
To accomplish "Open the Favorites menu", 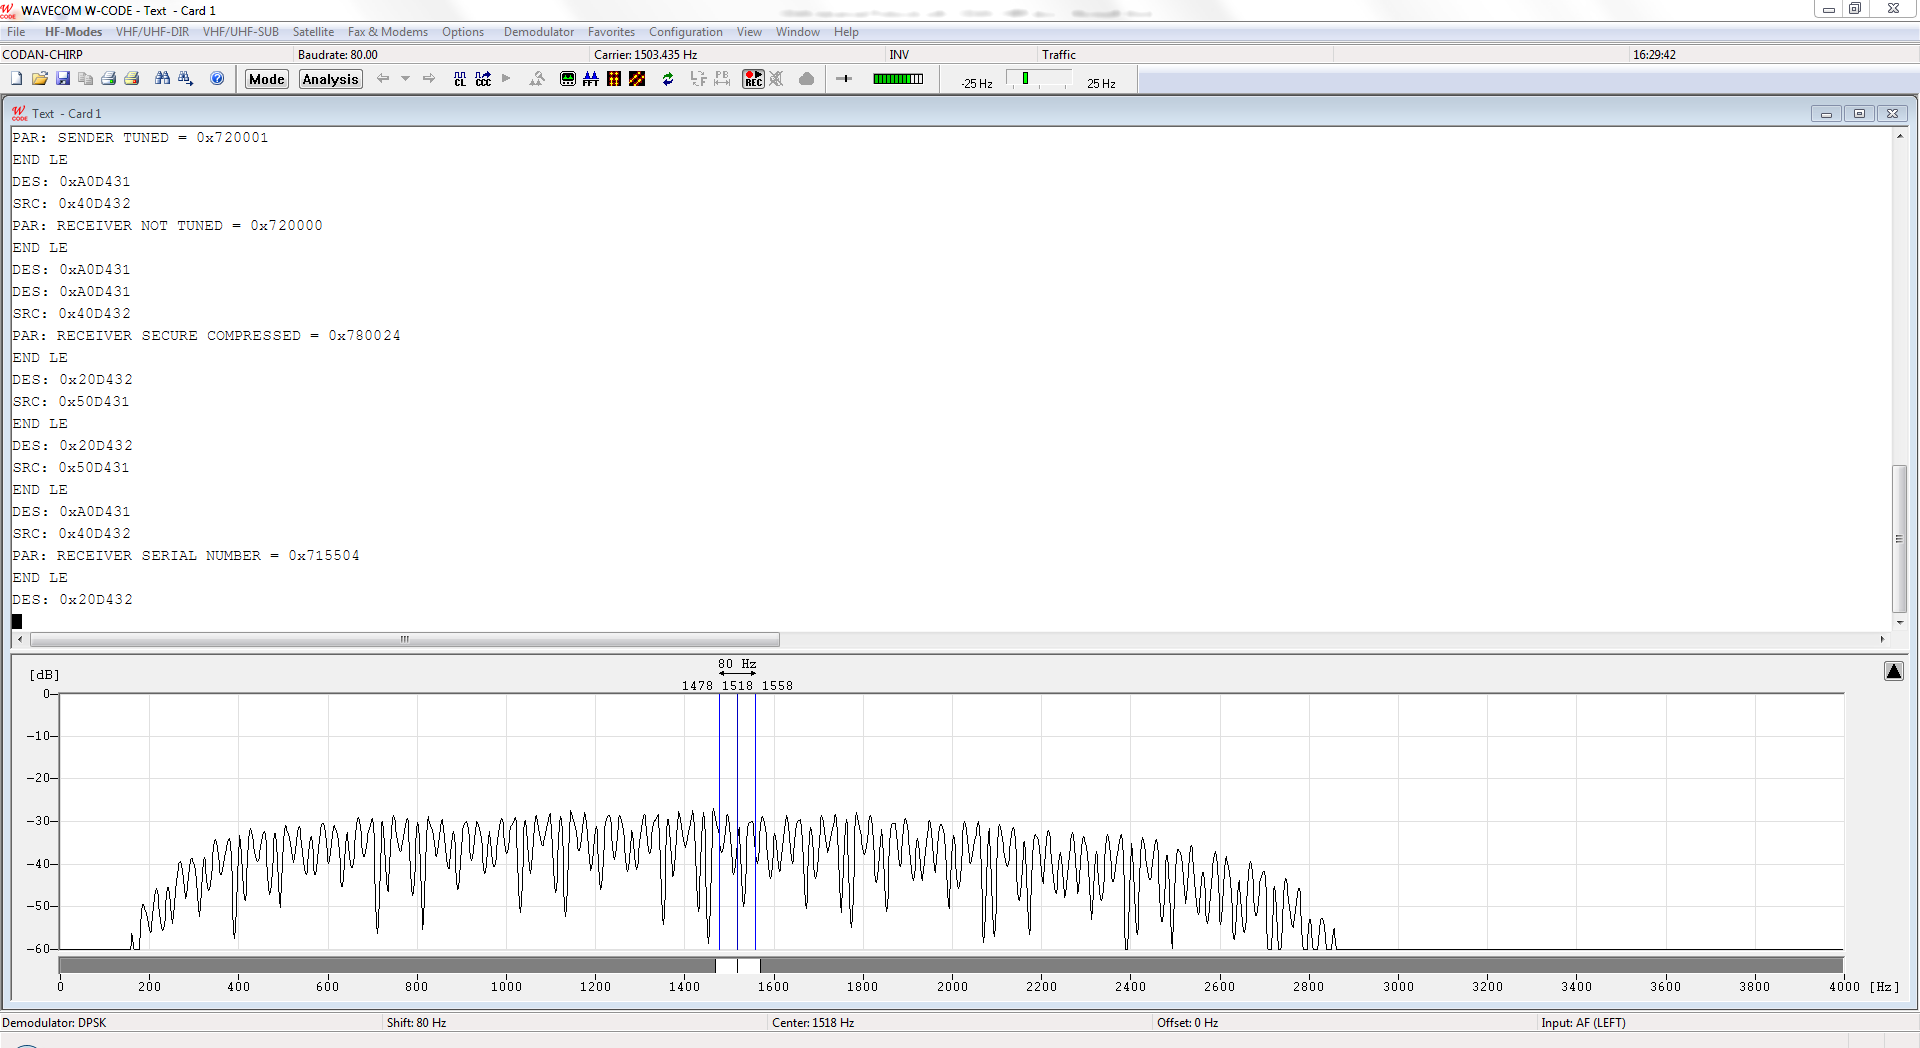I will tap(611, 32).
